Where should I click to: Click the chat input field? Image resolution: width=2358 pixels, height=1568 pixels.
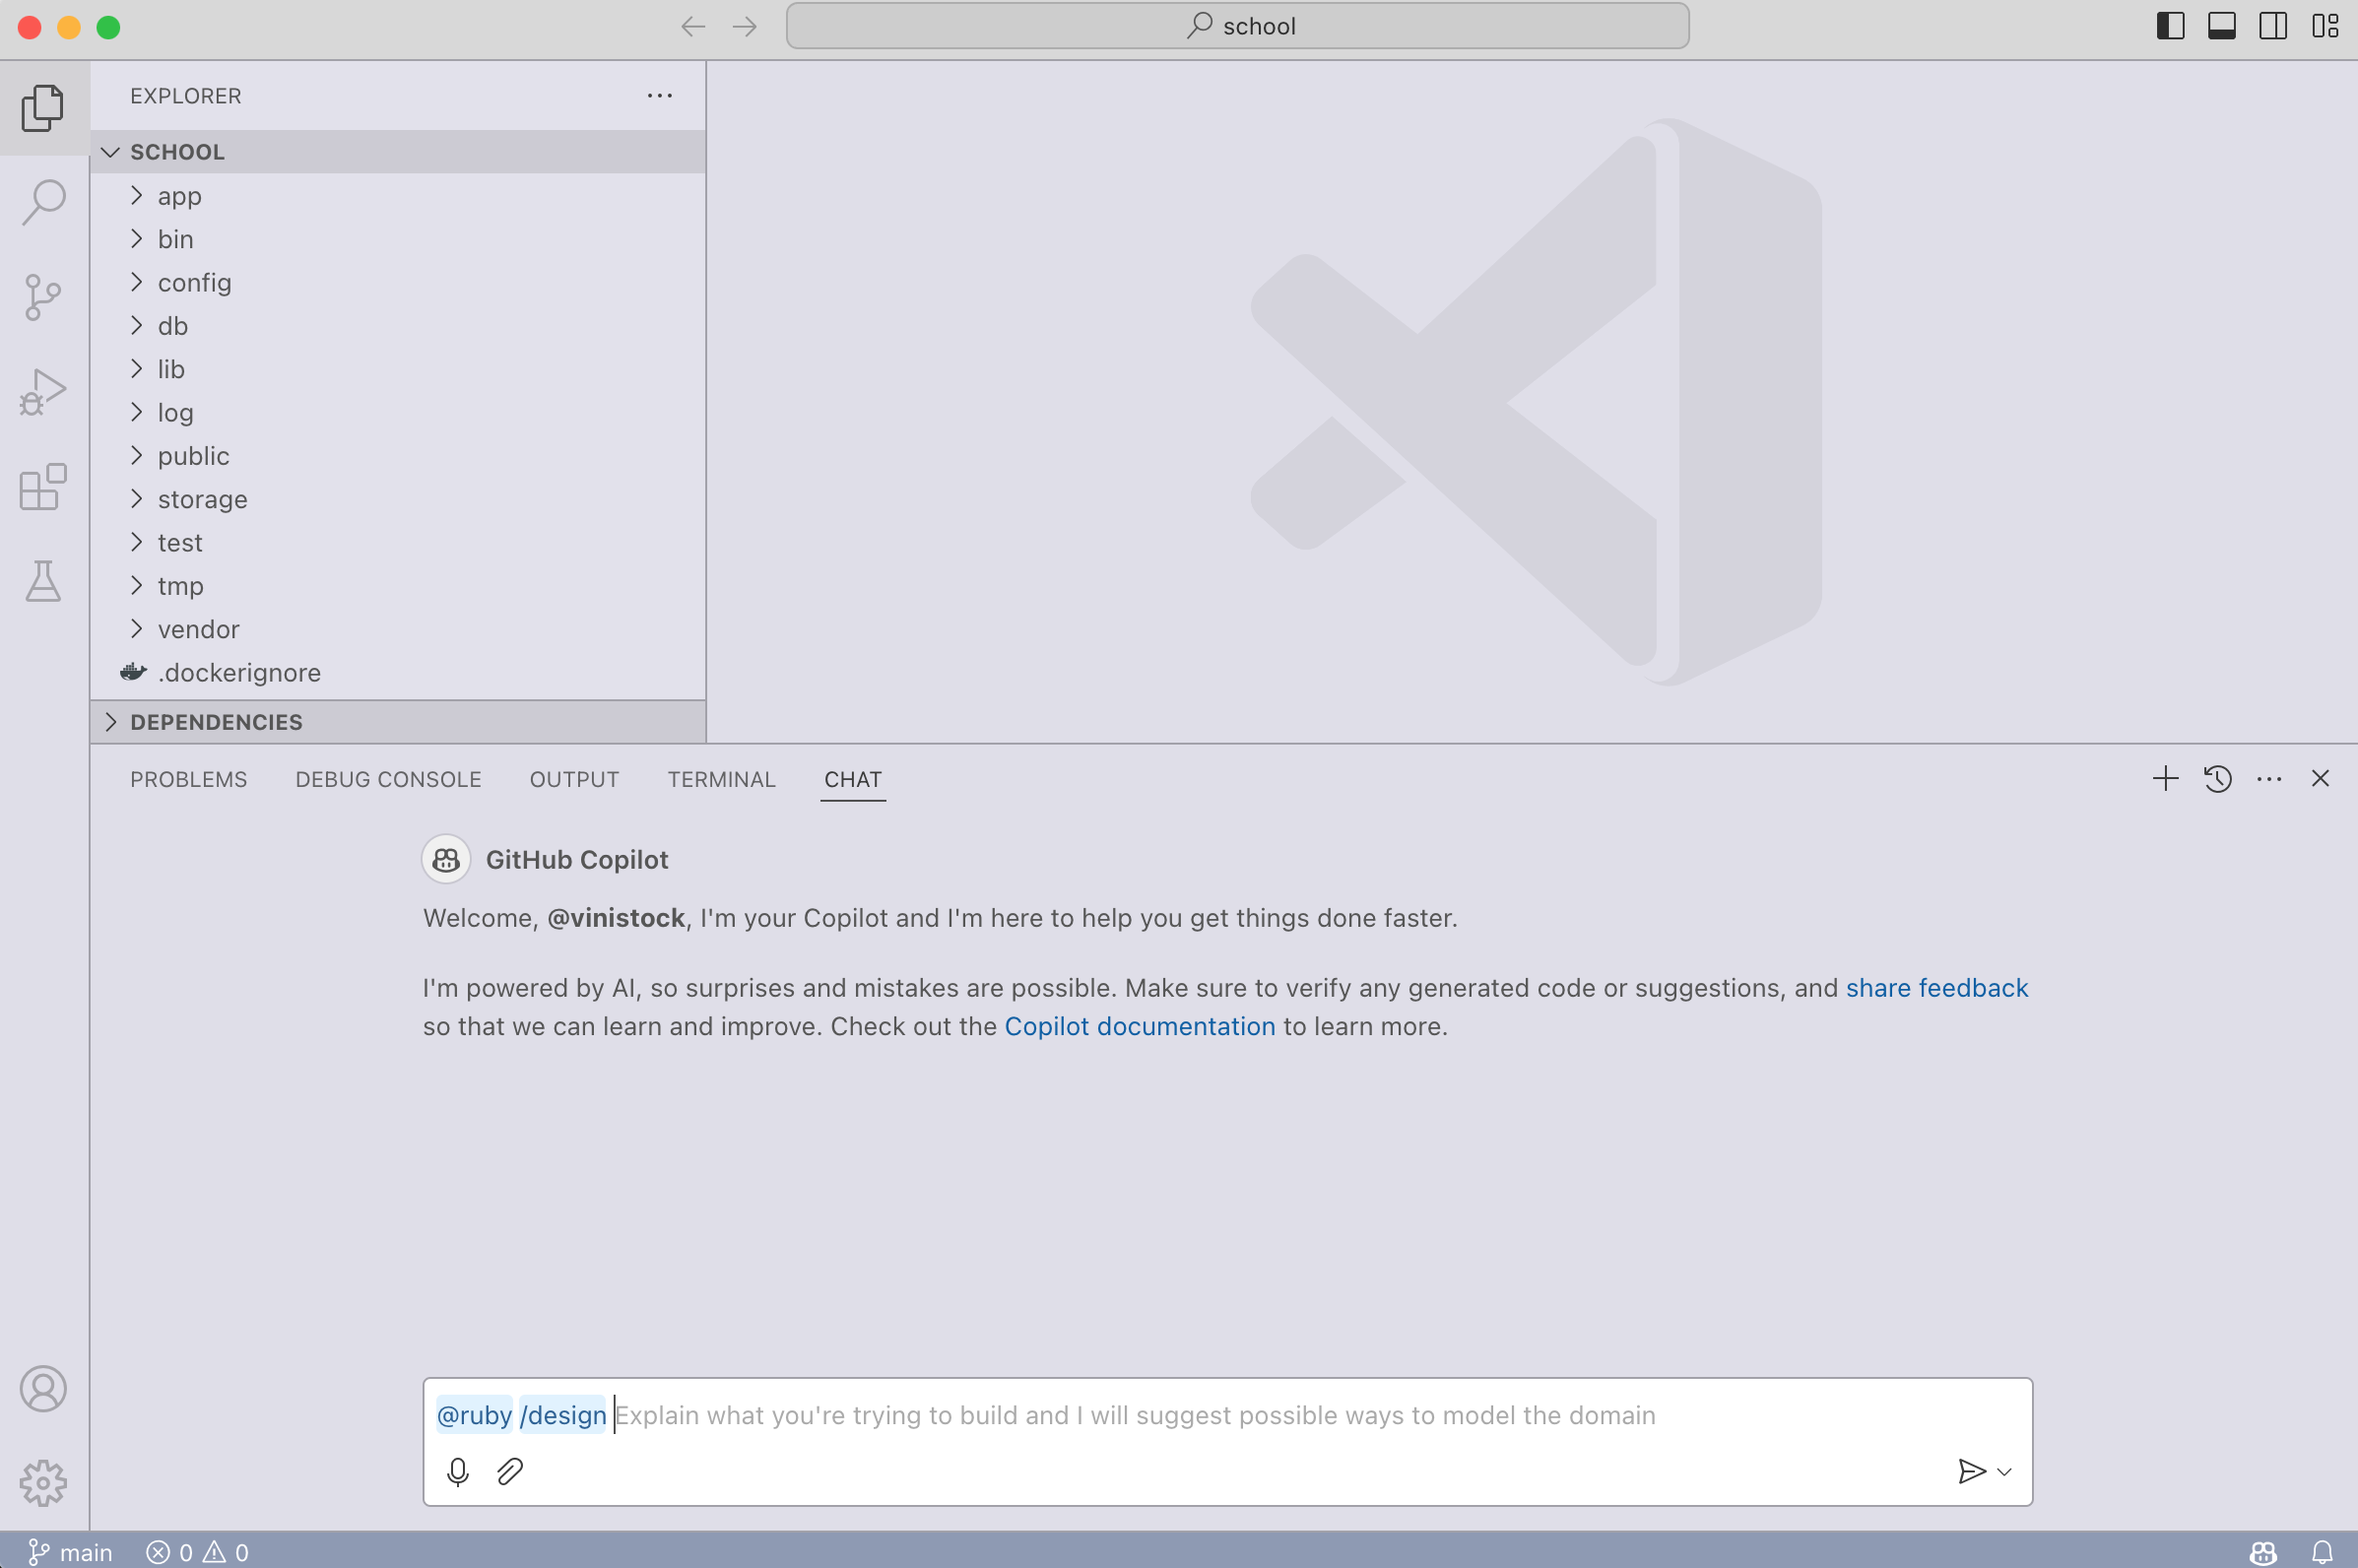tap(1224, 1414)
